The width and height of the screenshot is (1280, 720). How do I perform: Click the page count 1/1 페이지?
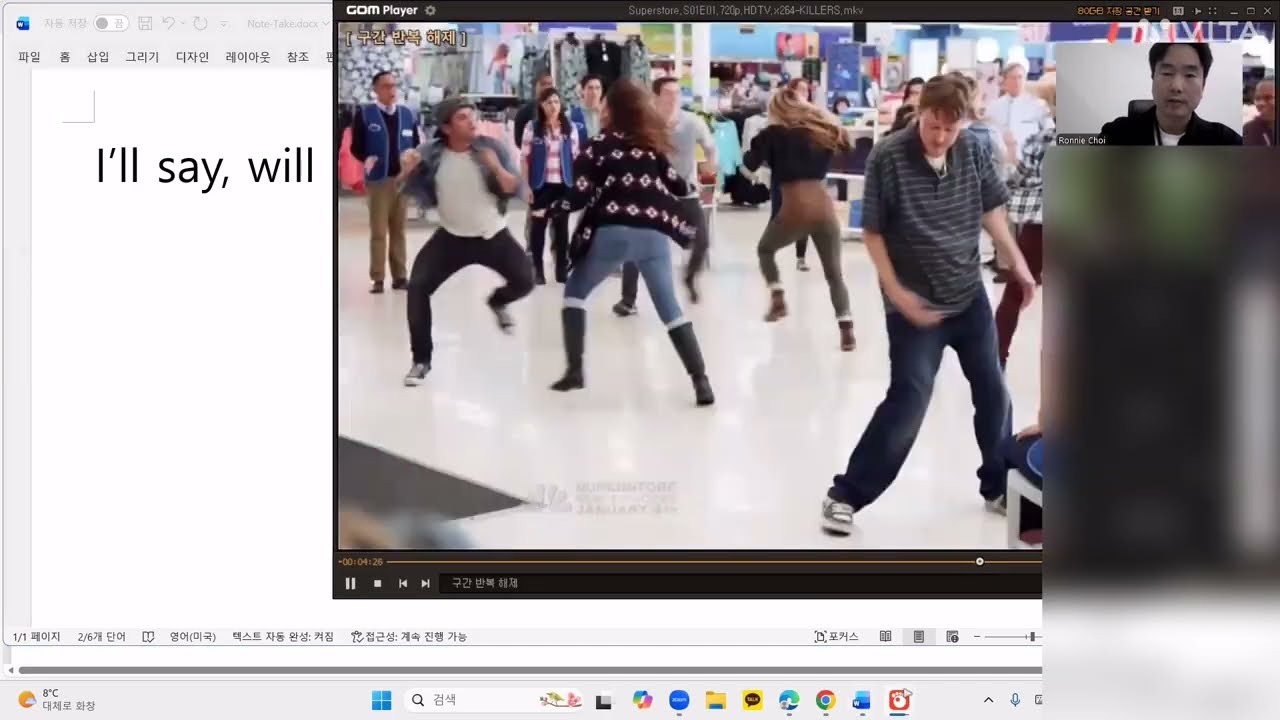pos(37,636)
